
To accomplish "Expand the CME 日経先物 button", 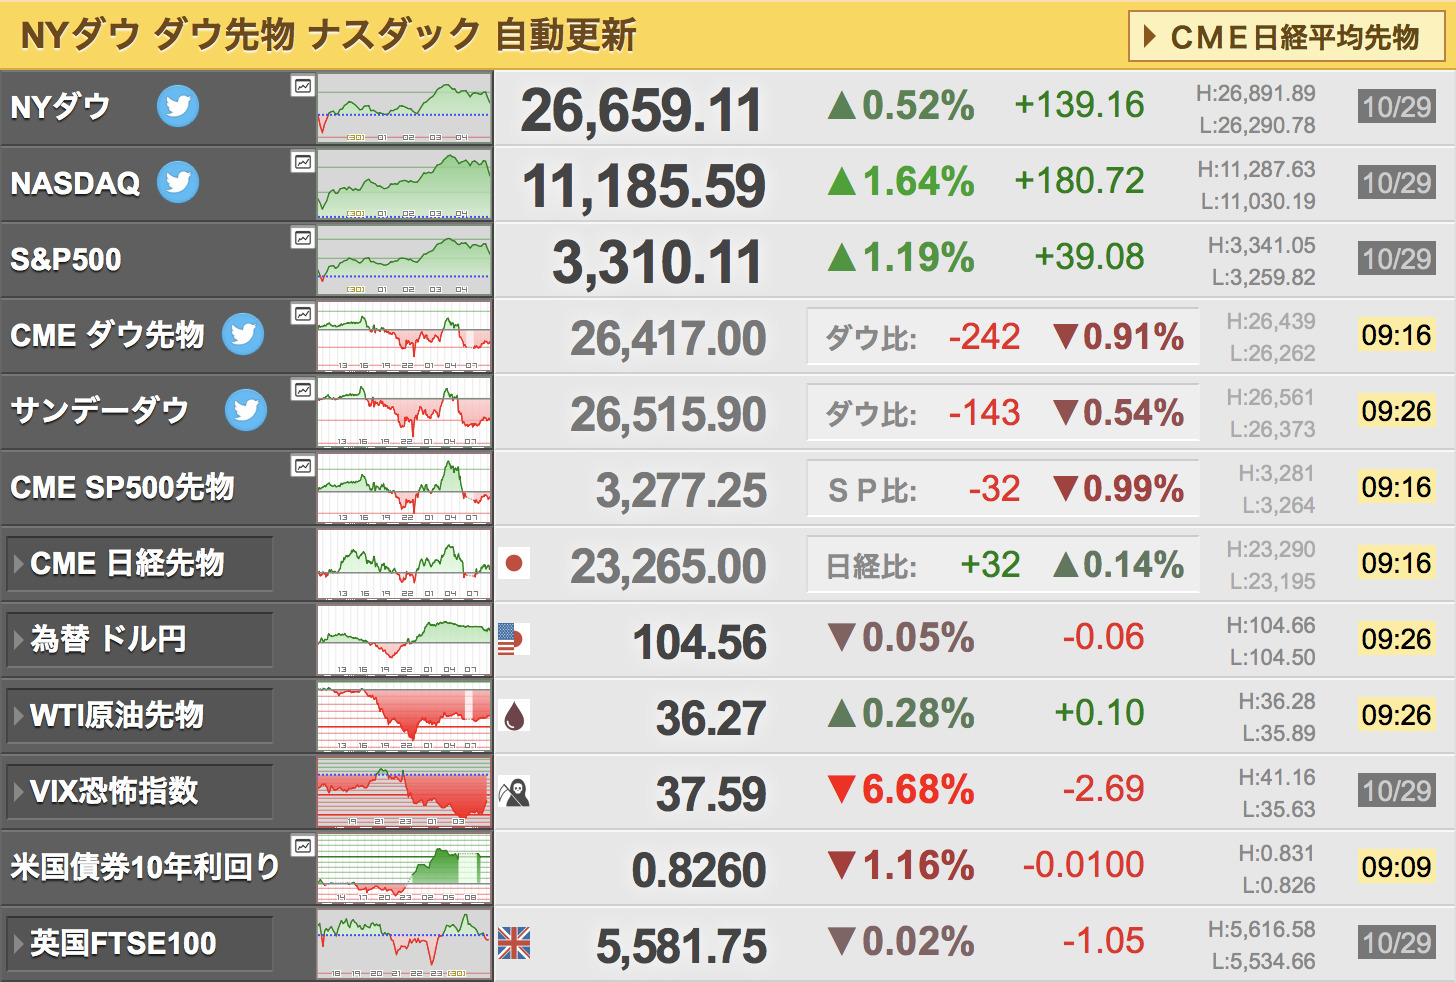I will [x=140, y=563].
